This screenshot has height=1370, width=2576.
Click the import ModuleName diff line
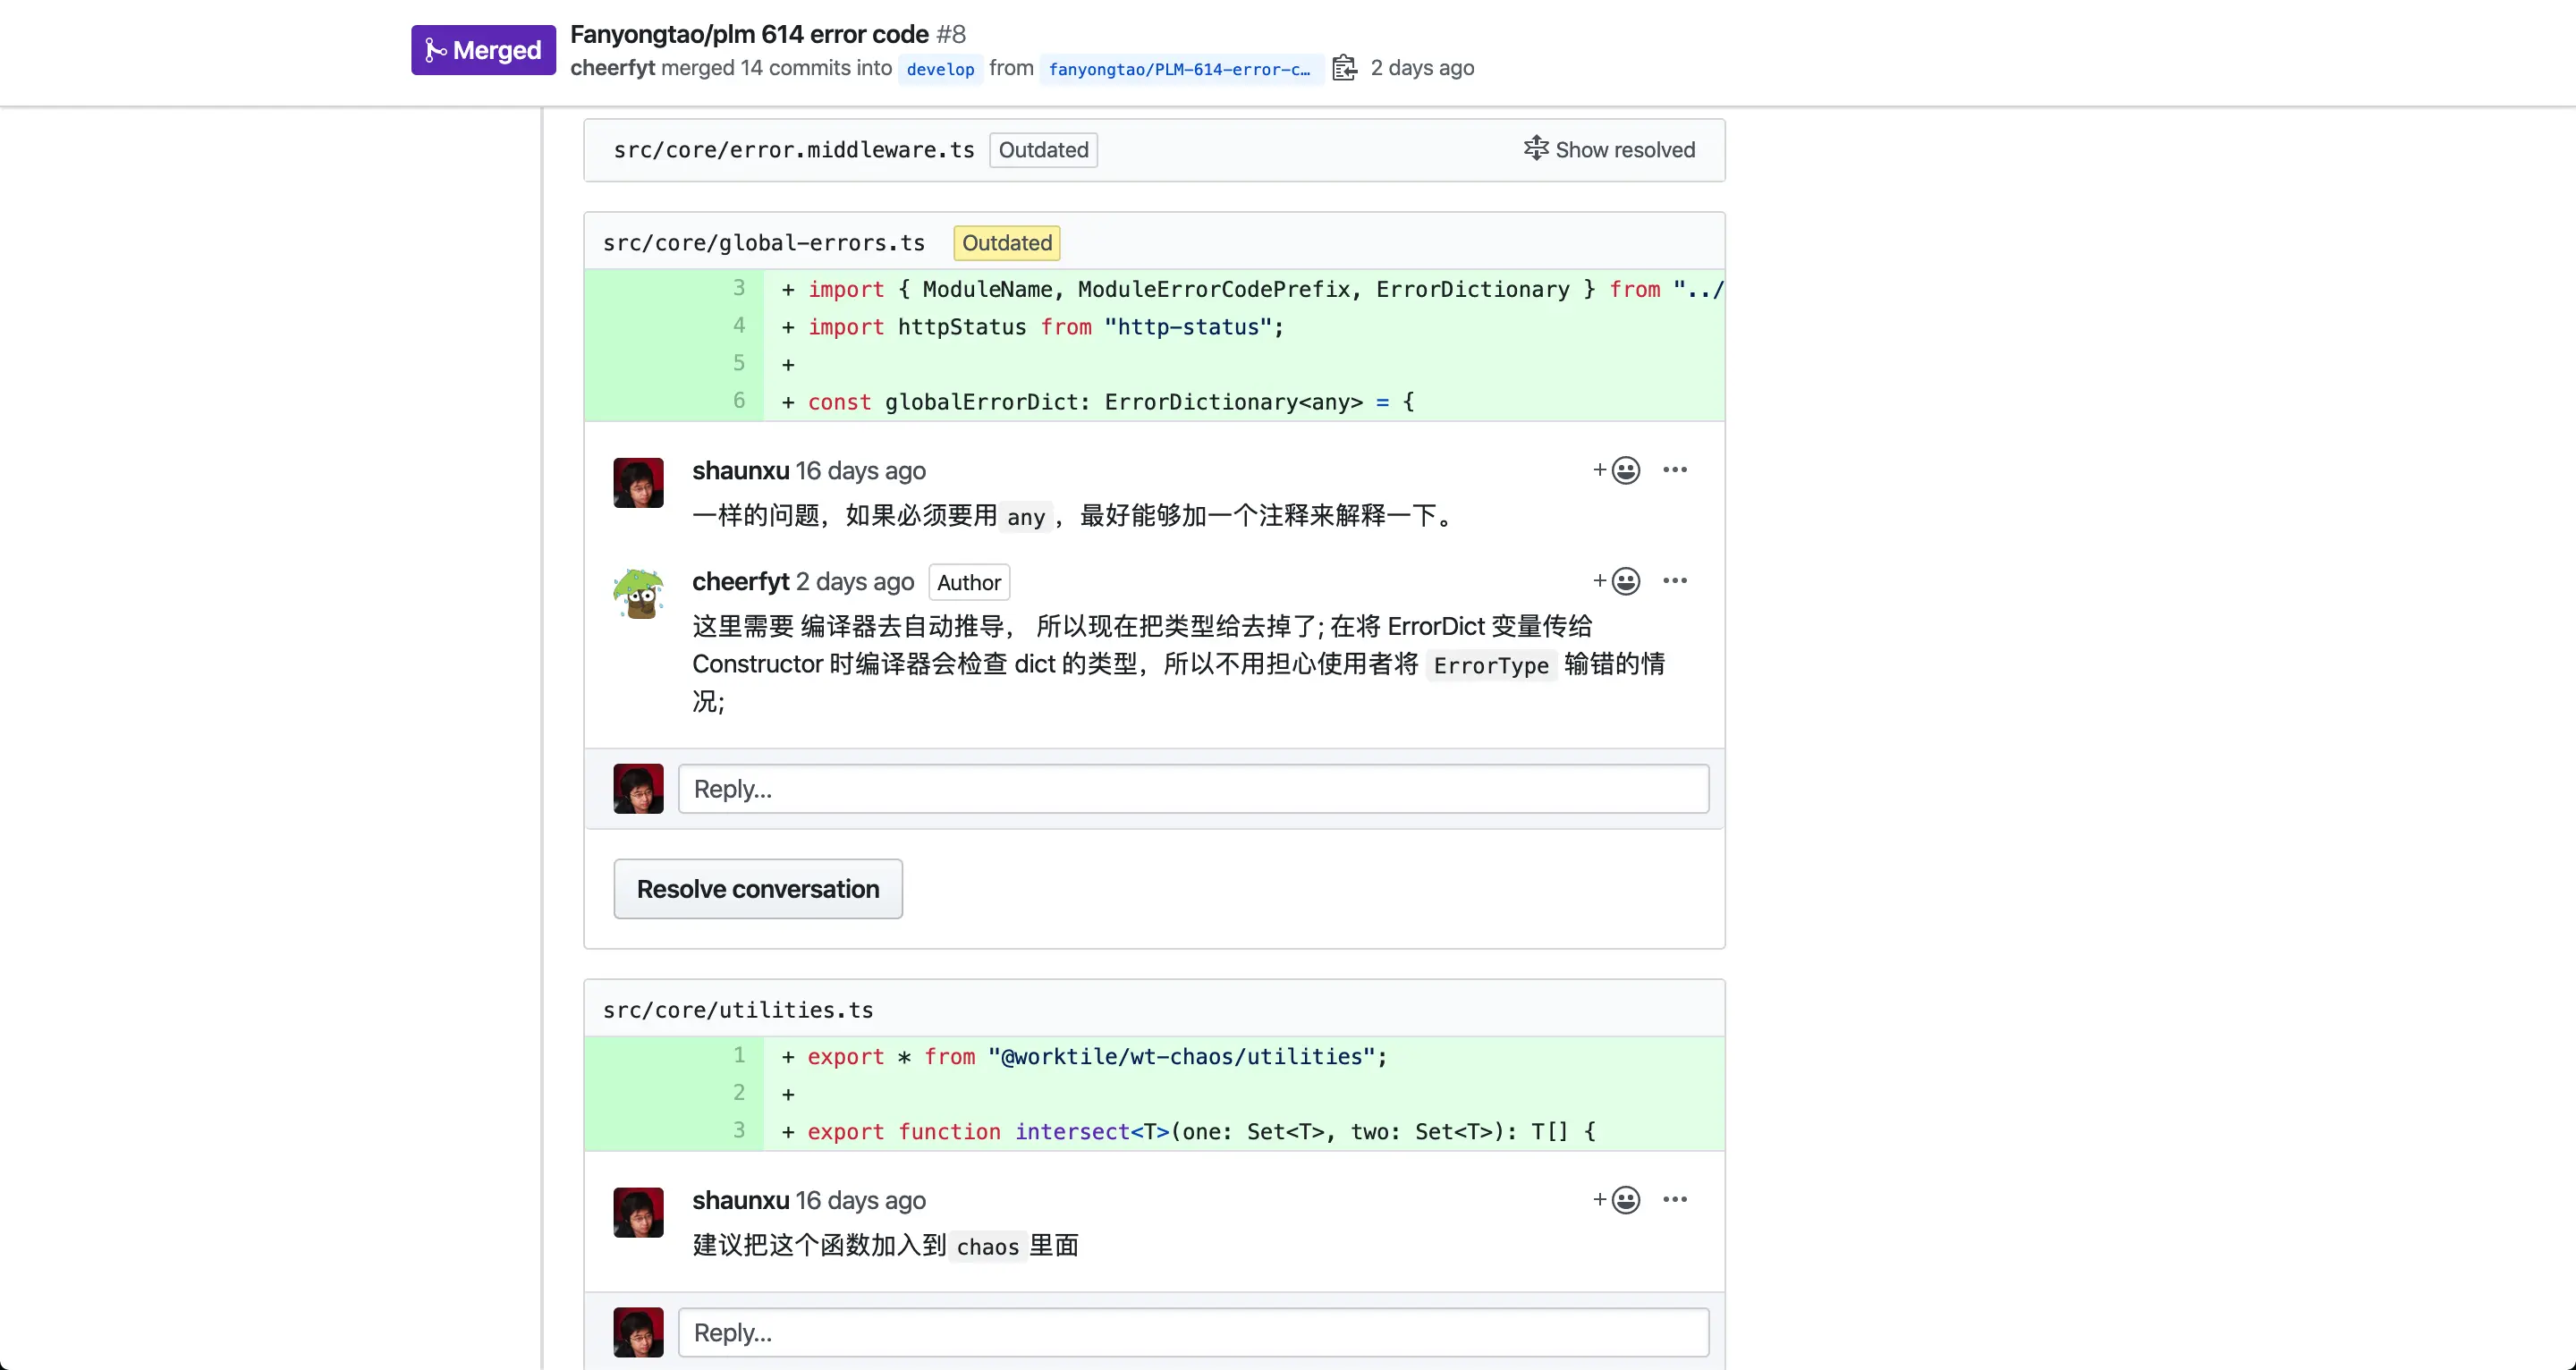1154,289
